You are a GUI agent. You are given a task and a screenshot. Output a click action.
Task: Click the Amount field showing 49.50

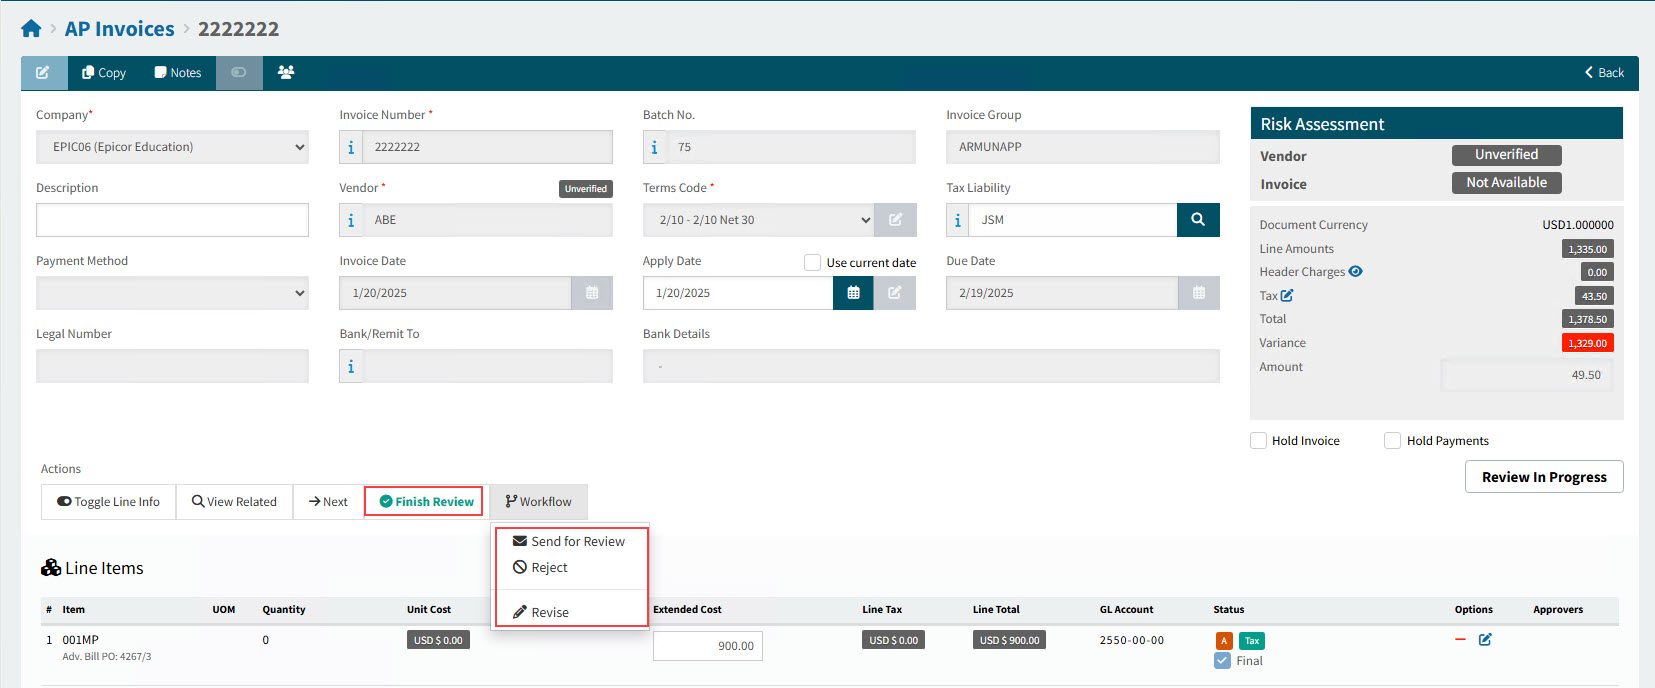point(1526,375)
